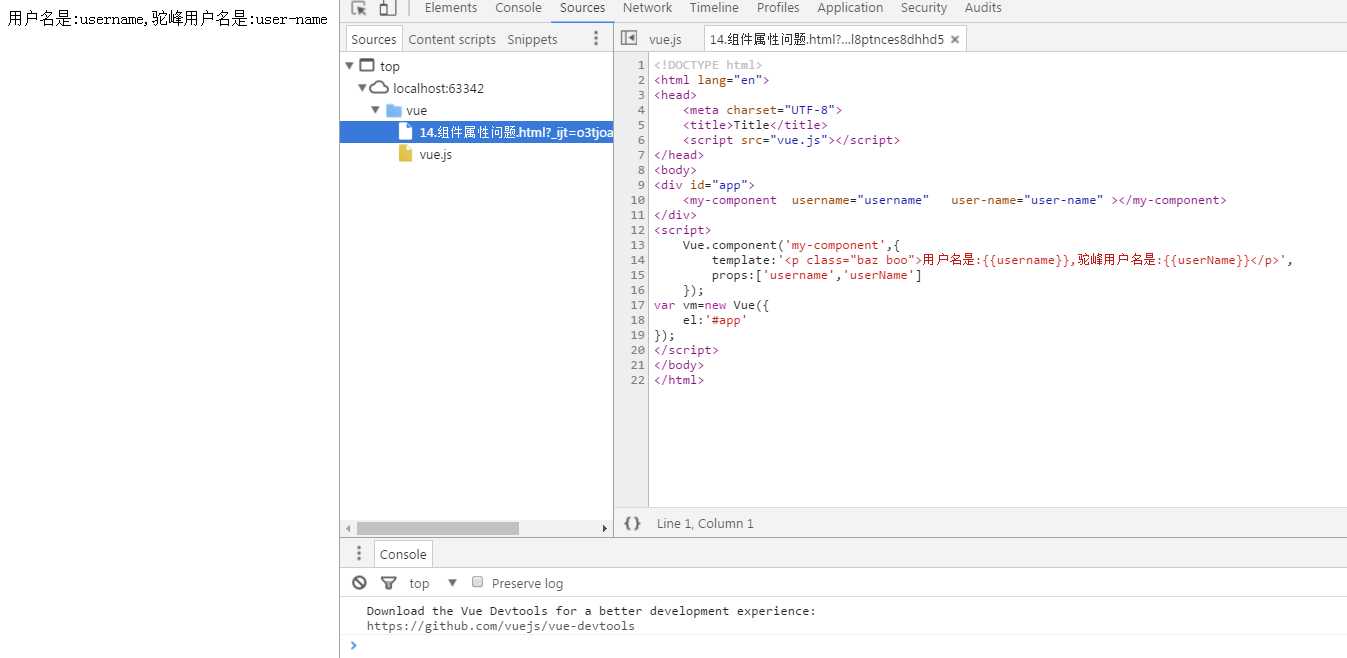Image resolution: width=1347 pixels, height=658 pixels.
Task: Enable the Preserve log checkbox
Action: (x=478, y=582)
